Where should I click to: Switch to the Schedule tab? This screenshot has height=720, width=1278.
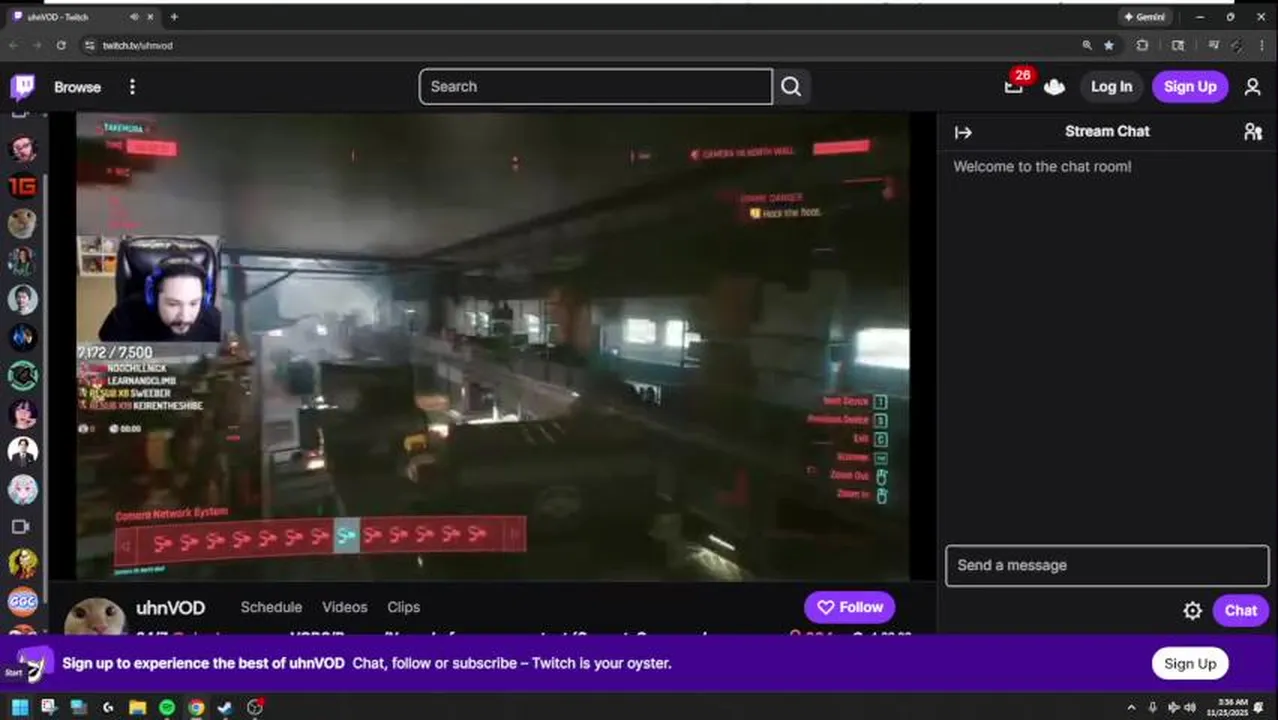tap(271, 607)
